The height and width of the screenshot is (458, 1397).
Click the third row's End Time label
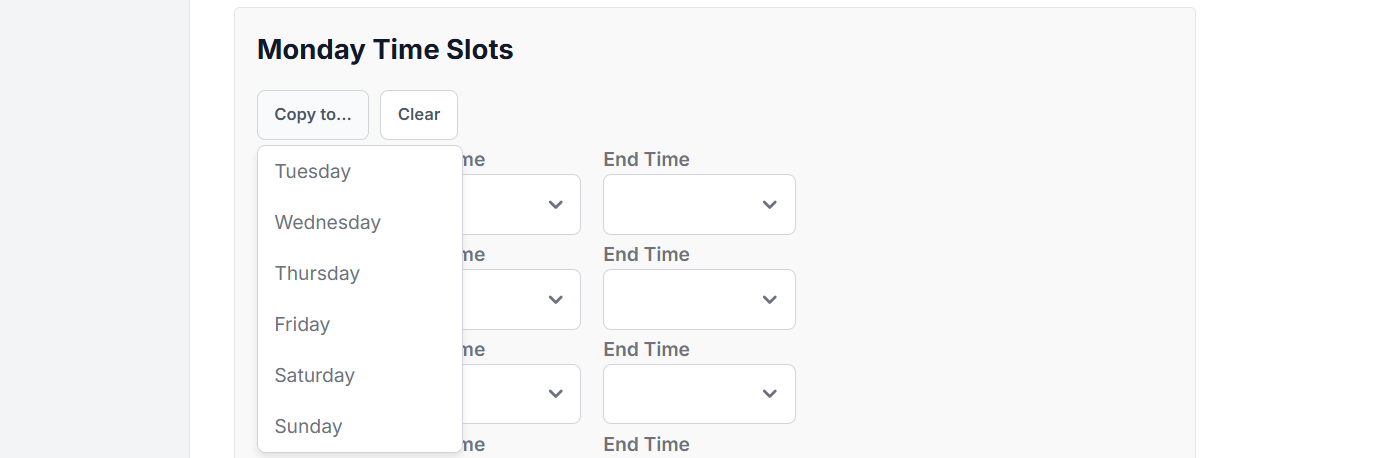click(646, 350)
